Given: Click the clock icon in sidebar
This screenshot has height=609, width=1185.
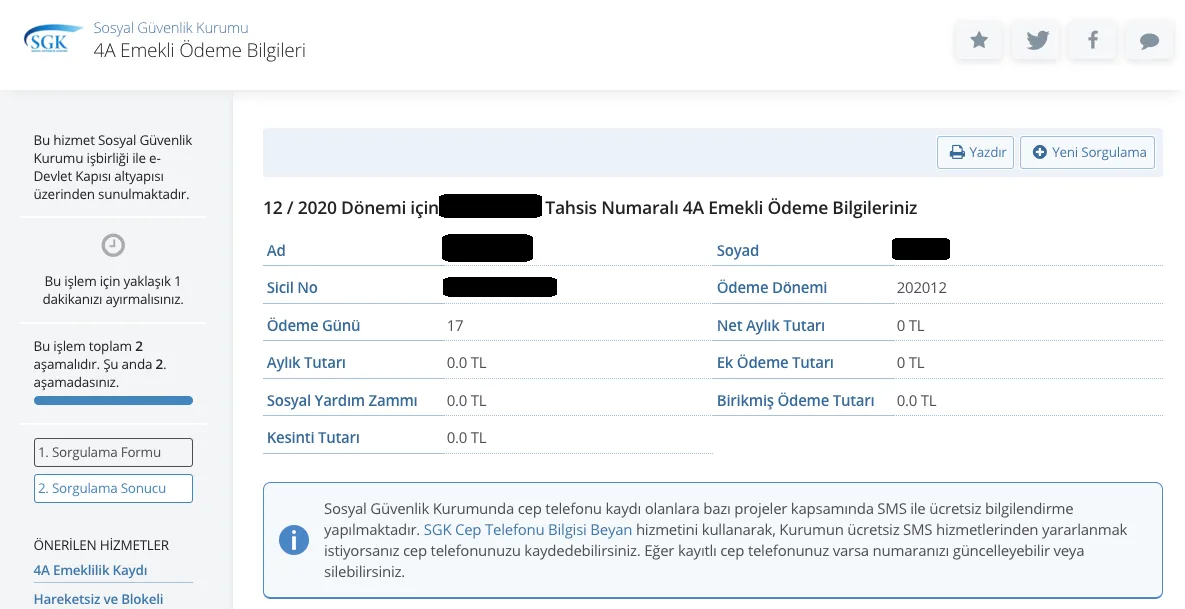Looking at the screenshot, I should click(113, 245).
